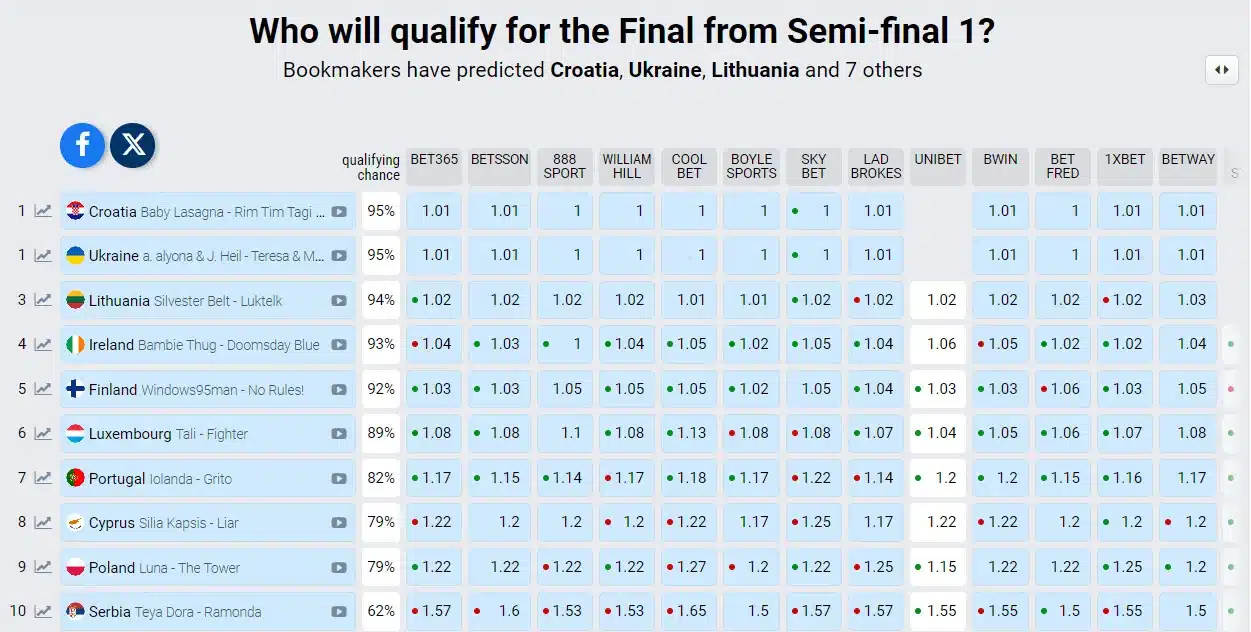This screenshot has height=632, width=1251.
Task: Open Croatia's odds history chart icon
Action: (43, 211)
